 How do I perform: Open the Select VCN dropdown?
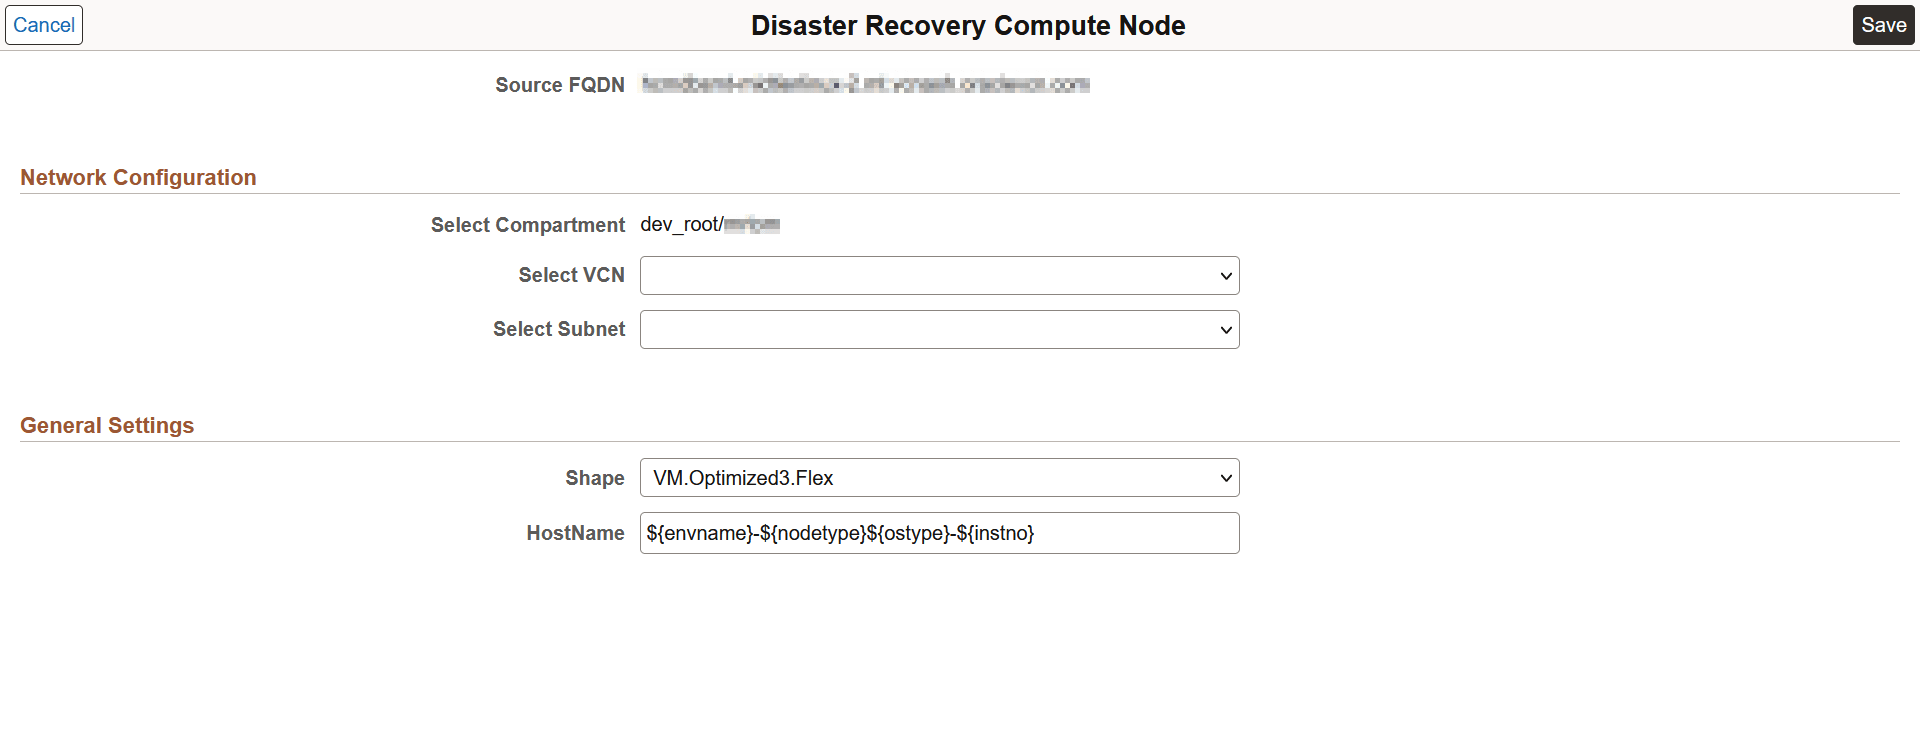pyautogui.click(x=938, y=275)
